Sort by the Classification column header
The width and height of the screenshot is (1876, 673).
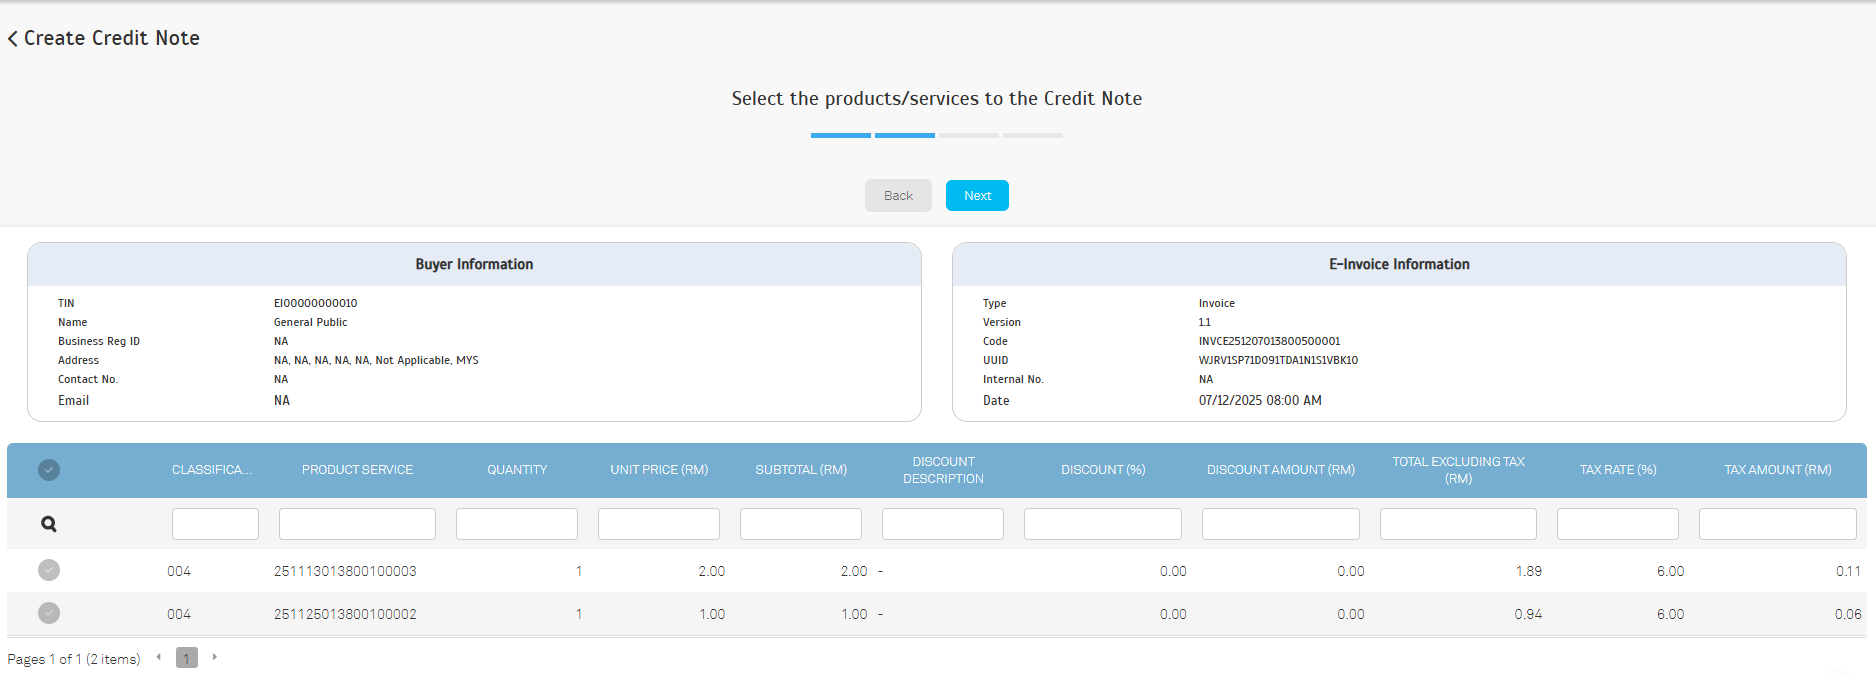click(x=211, y=470)
